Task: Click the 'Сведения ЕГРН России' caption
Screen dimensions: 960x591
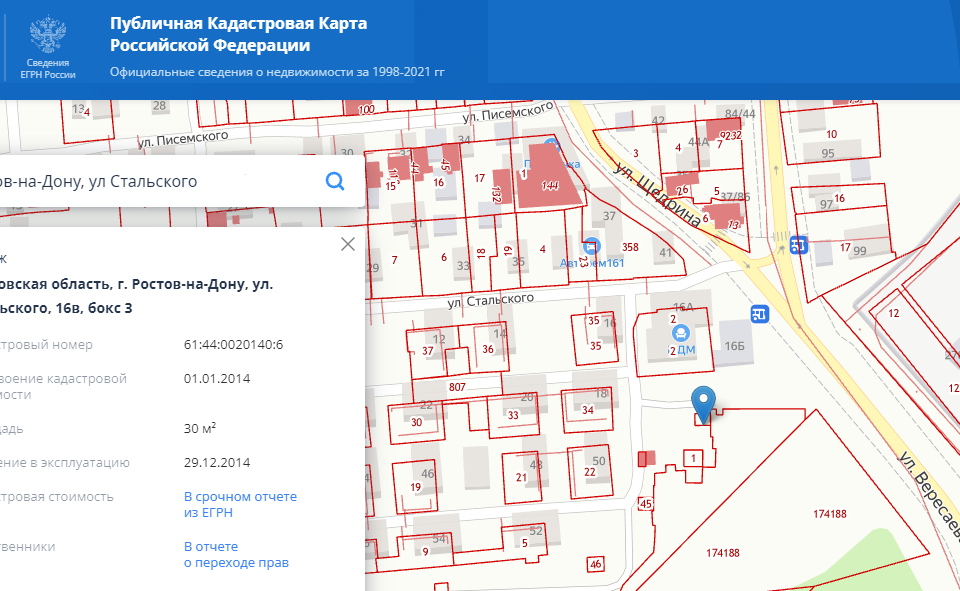Action: (x=48, y=69)
